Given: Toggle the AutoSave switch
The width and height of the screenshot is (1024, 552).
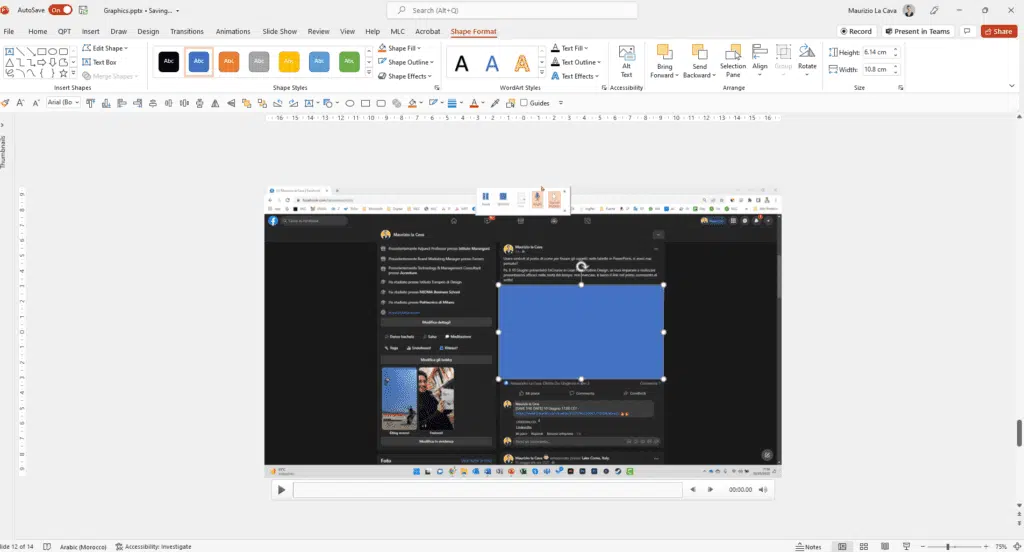Looking at the screenshot, I should 60,9.
